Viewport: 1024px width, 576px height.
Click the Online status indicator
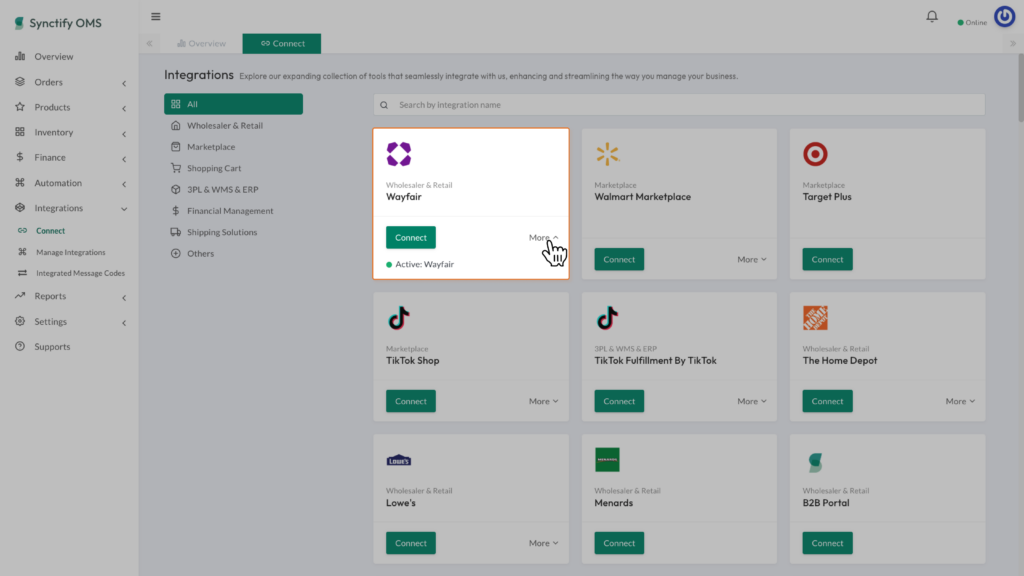click(972, 22)
